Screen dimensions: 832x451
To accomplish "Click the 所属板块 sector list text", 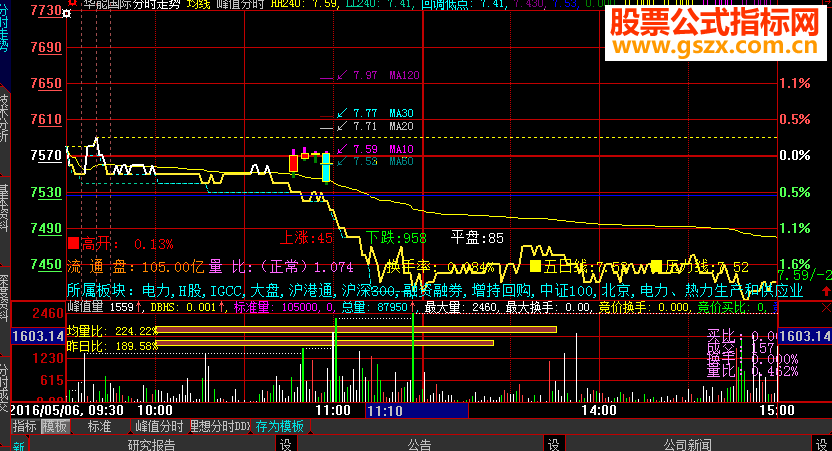I will click(x=435, y=290).
